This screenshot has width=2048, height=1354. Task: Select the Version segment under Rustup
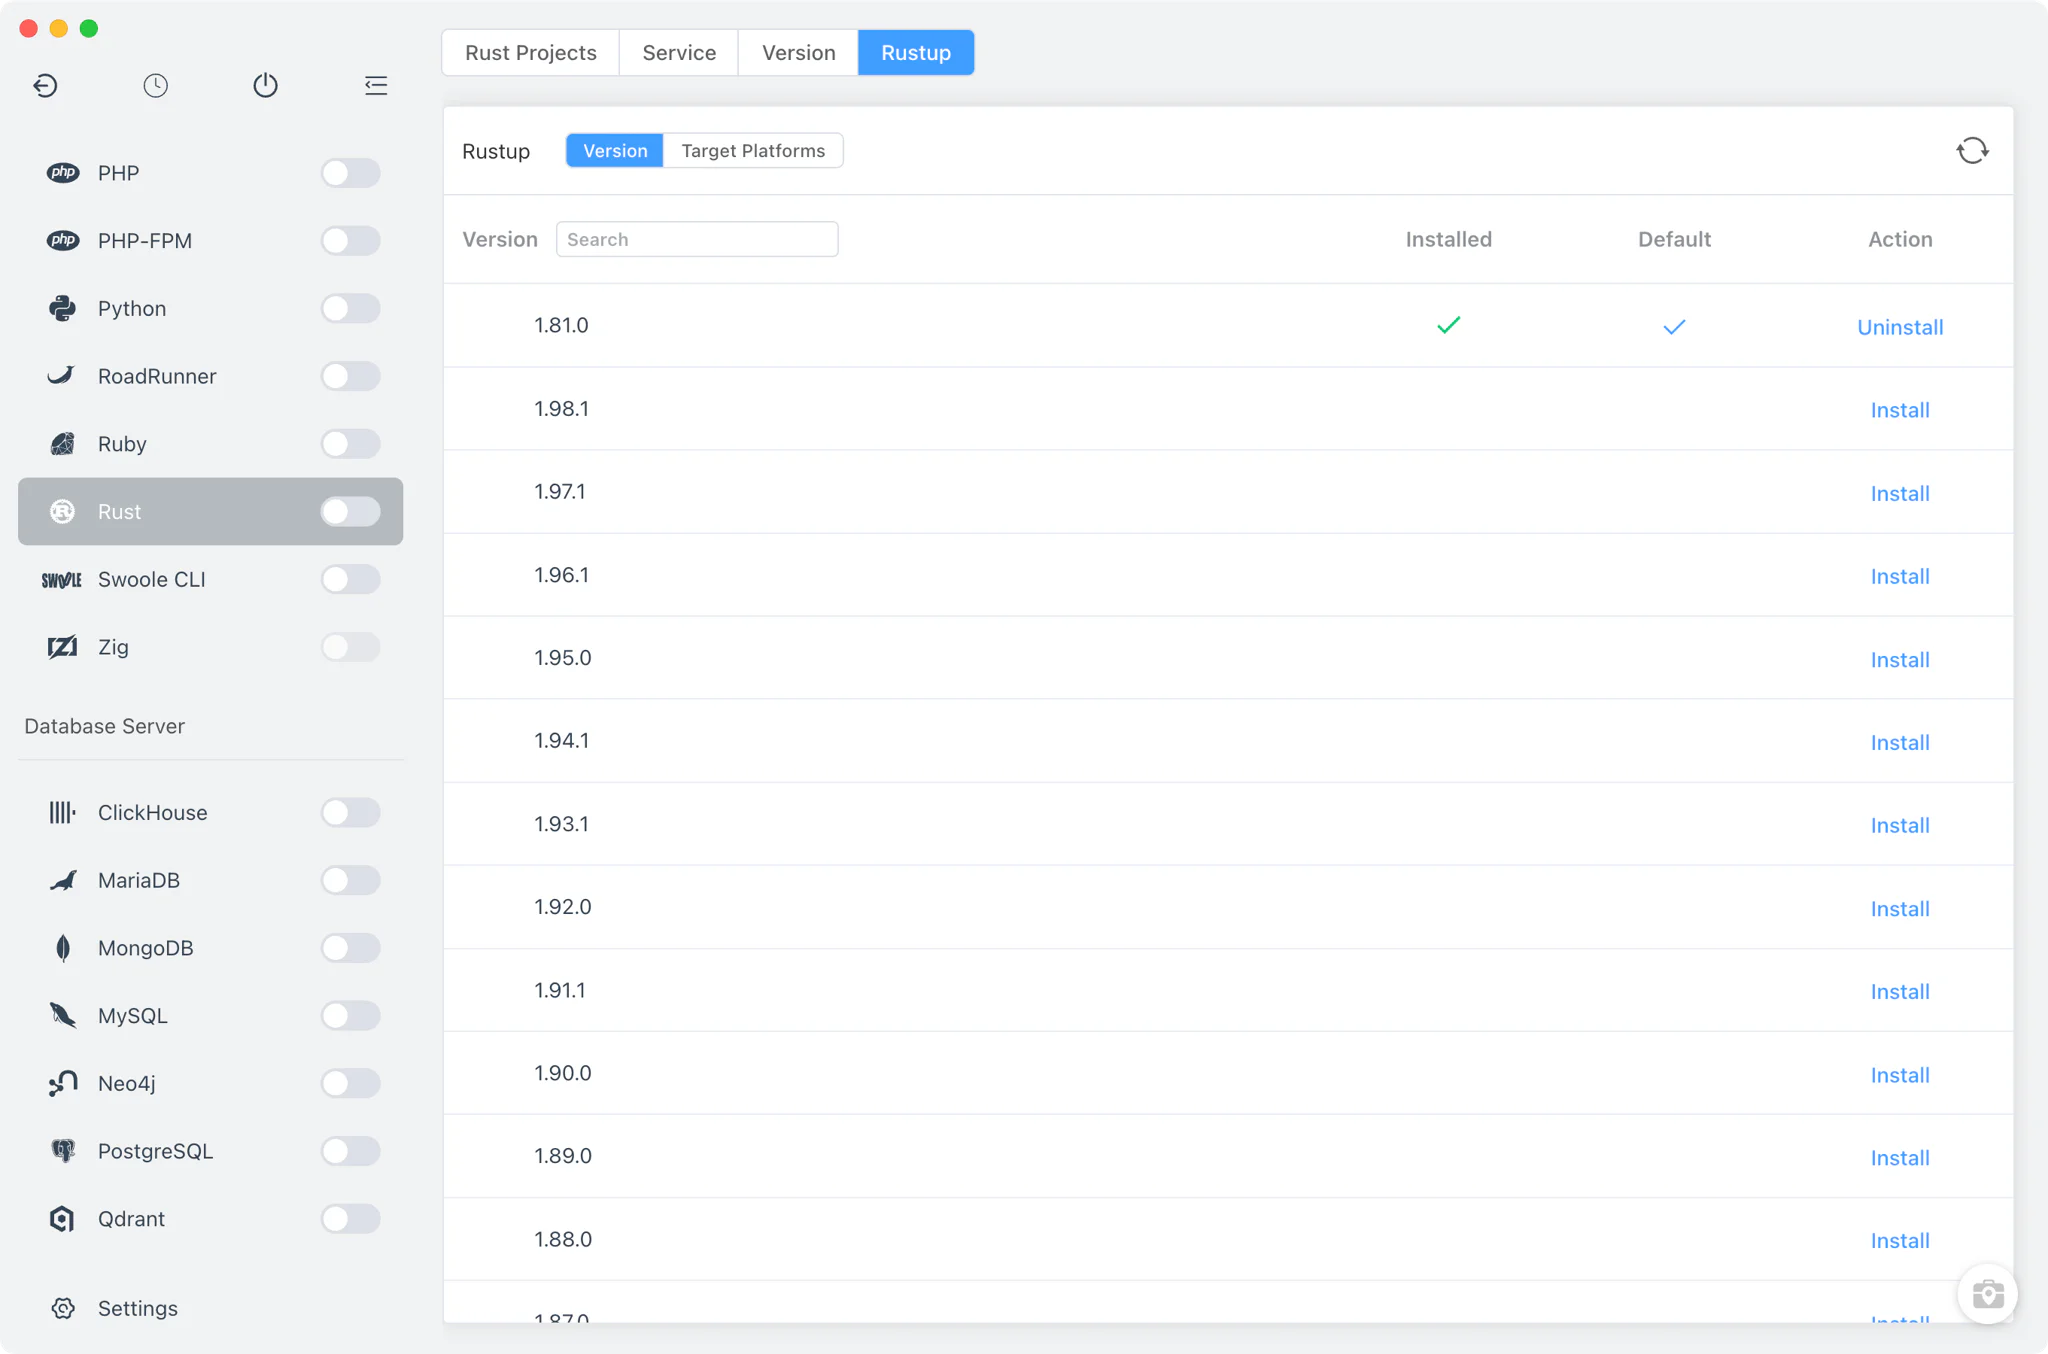point(615,151)
